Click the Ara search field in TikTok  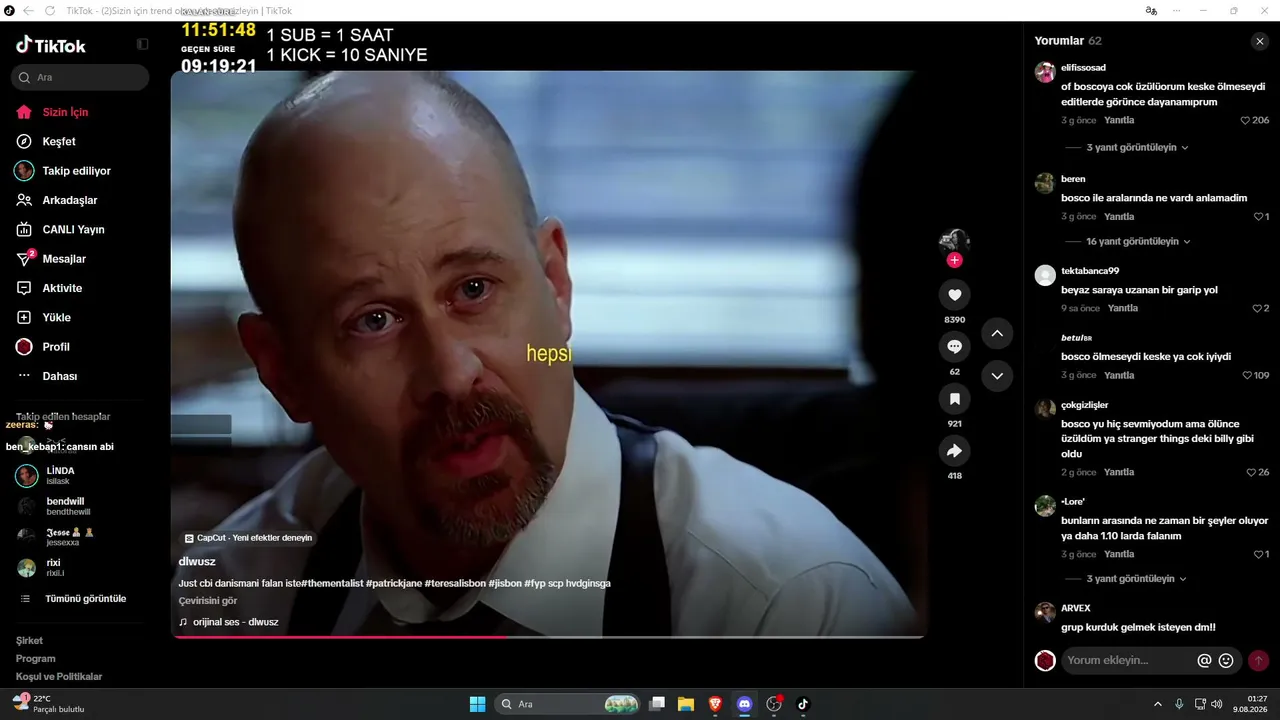(80, 77)
